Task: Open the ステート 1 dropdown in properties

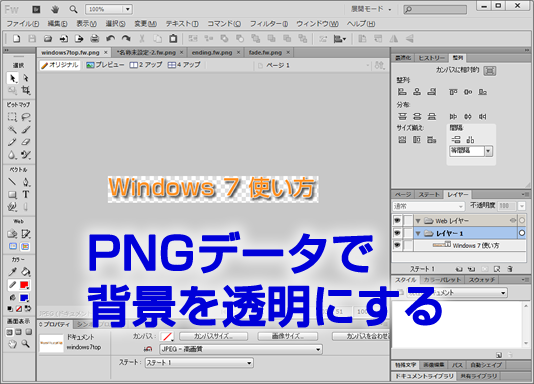Action: [199, 363]
